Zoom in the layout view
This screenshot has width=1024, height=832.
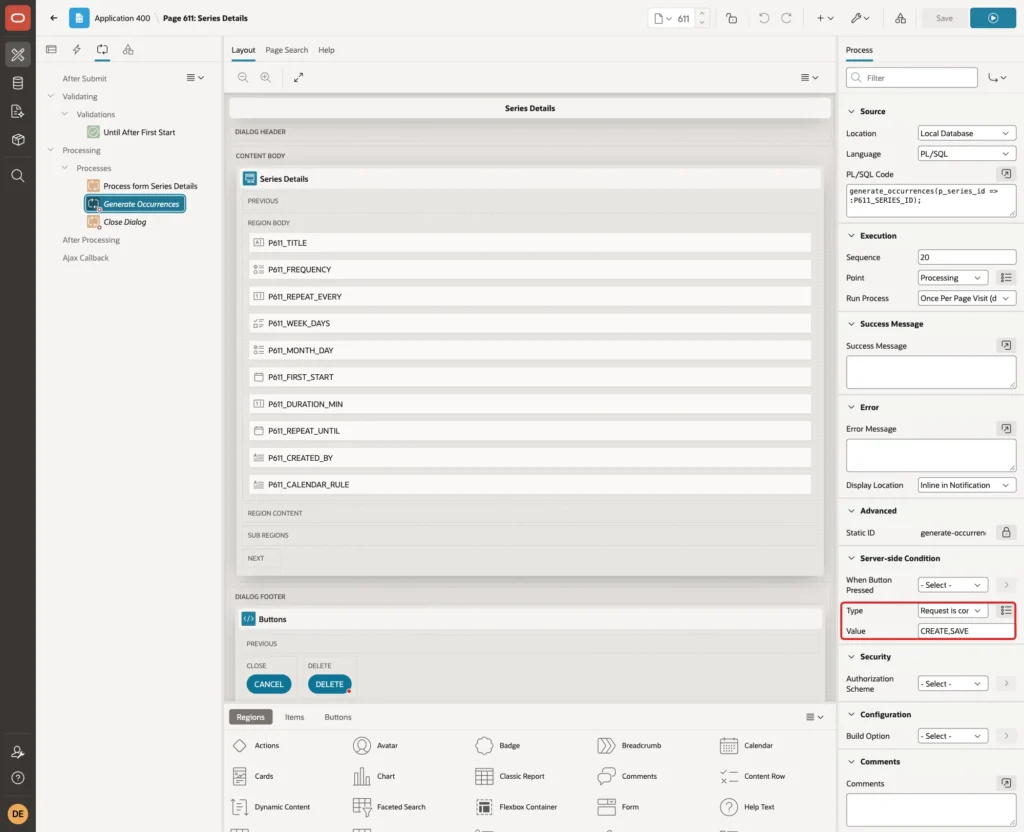click(x=266, y=77)
